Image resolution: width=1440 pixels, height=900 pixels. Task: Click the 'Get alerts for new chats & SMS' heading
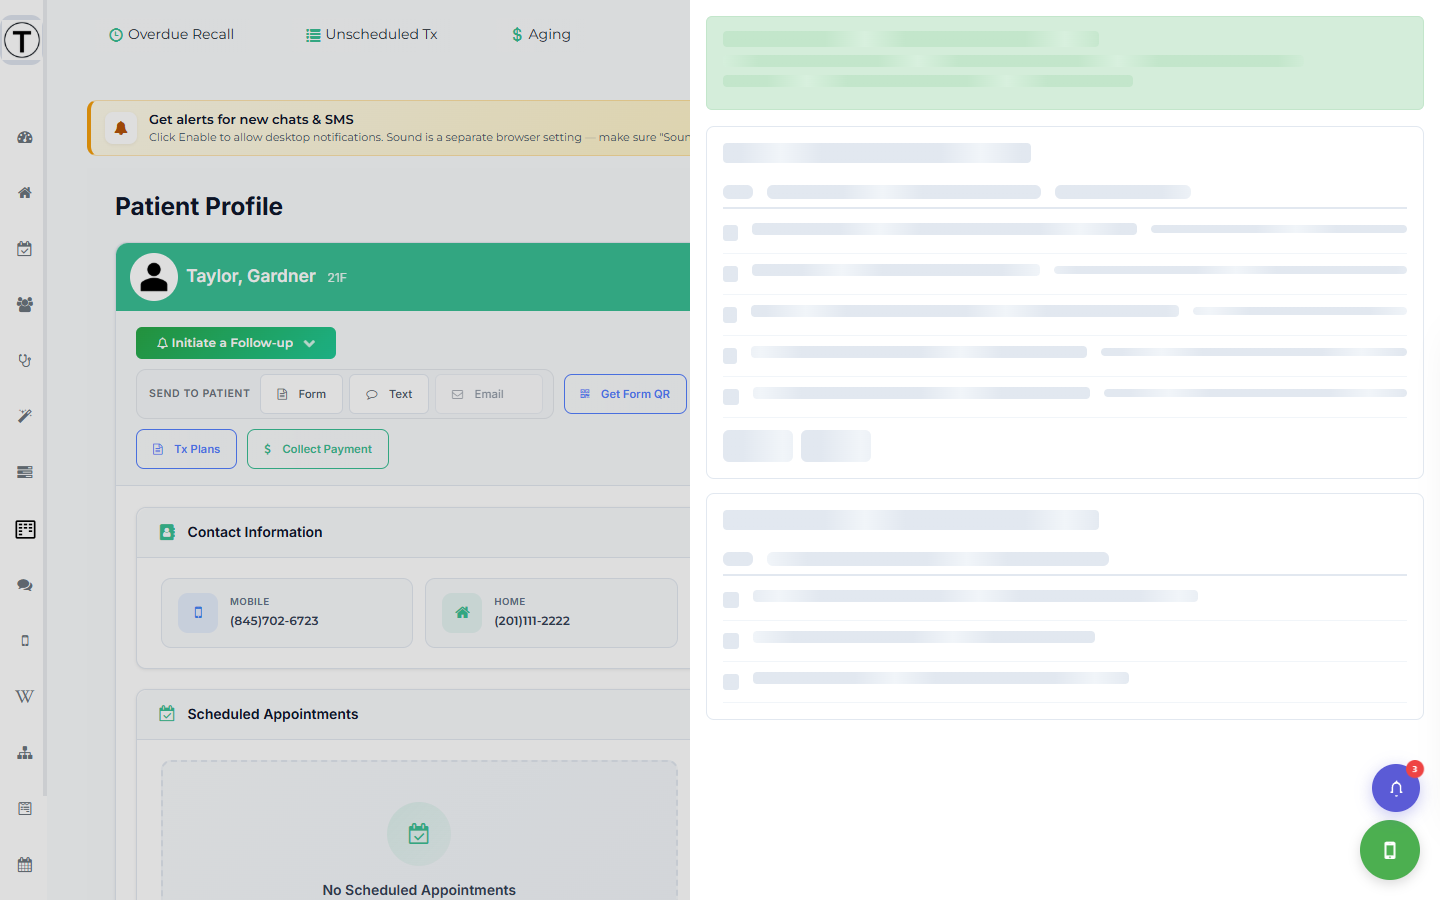click(x=251, y=119)
